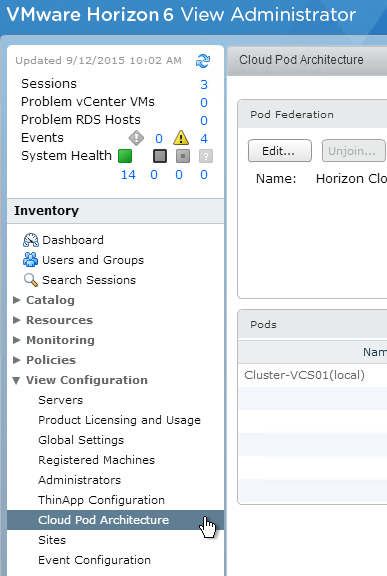Viewport: 387px width, 576px height.
Task: Expand the Monitoring section
Action: click(x=17, y=340)
